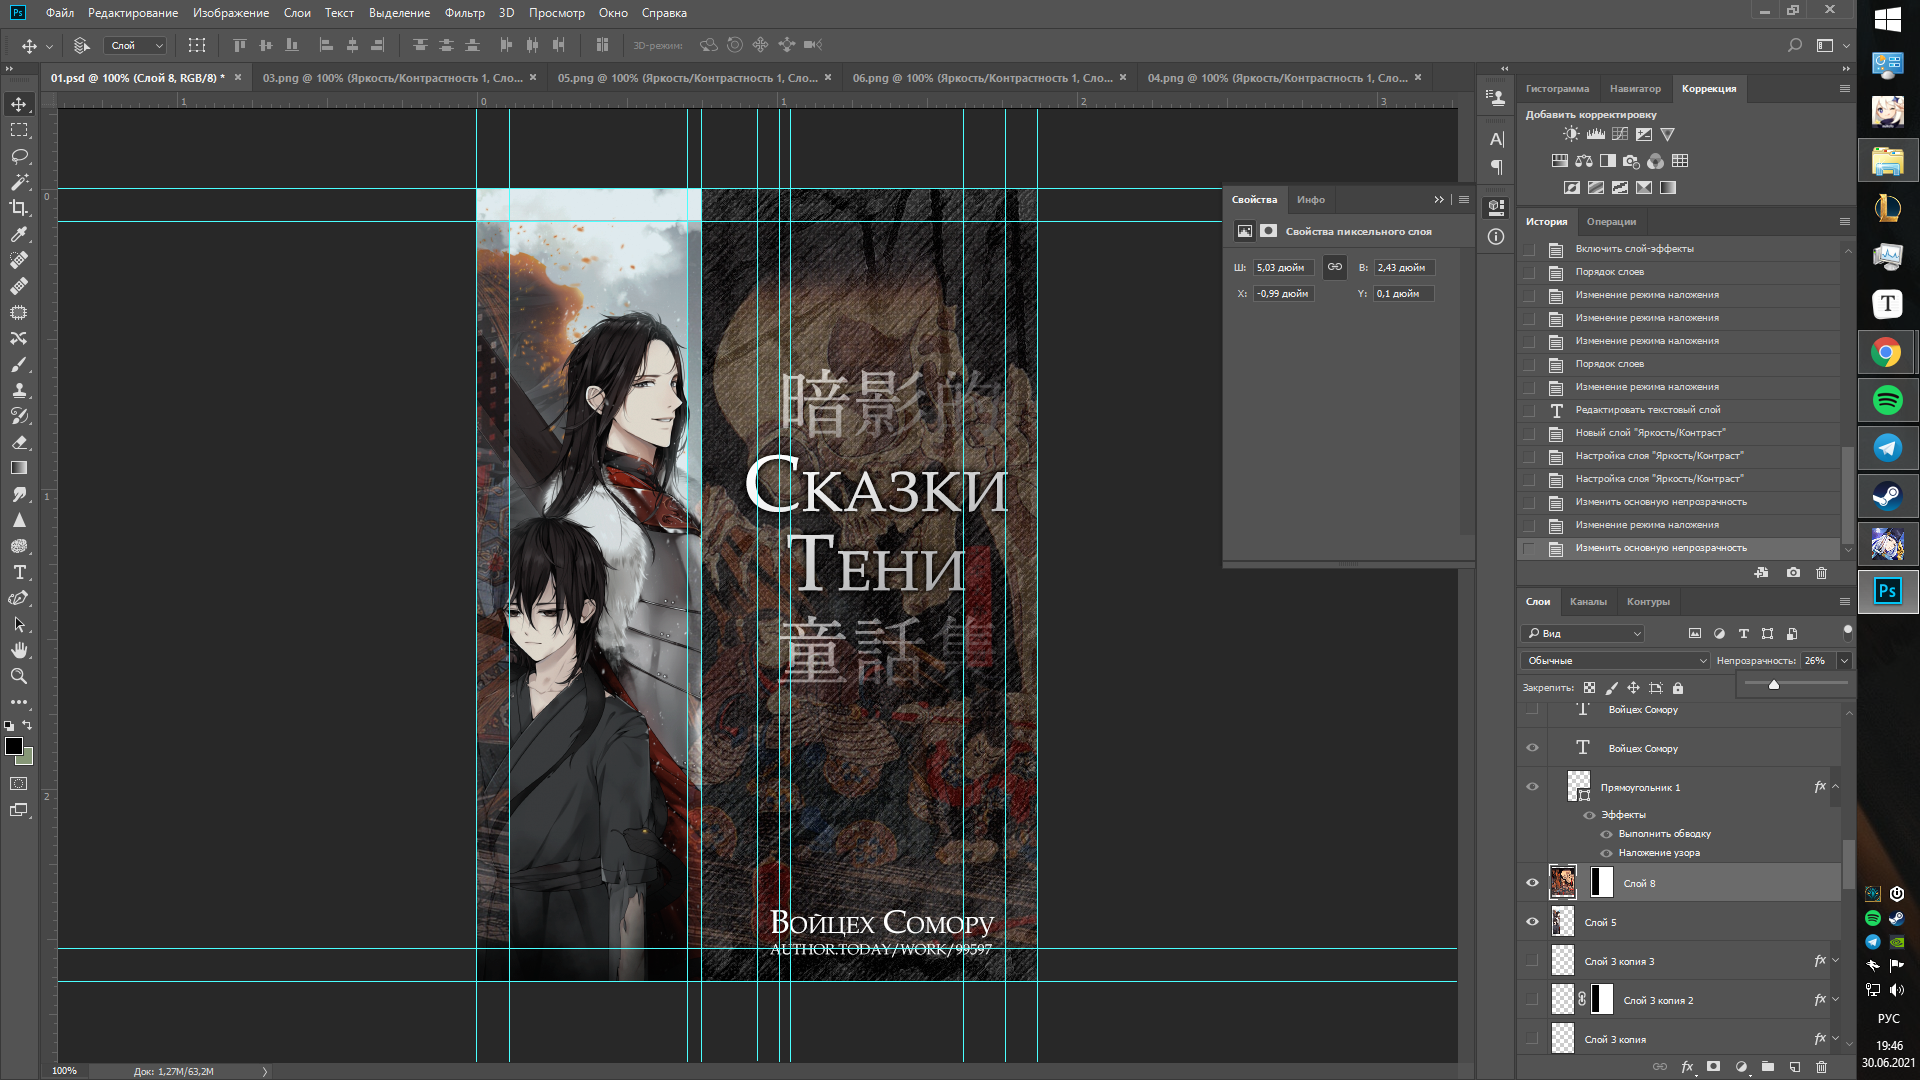Click the foreground color swatch
Image resolution: width=1920 pixels, height=1080 pixels.
pos(14,746)
